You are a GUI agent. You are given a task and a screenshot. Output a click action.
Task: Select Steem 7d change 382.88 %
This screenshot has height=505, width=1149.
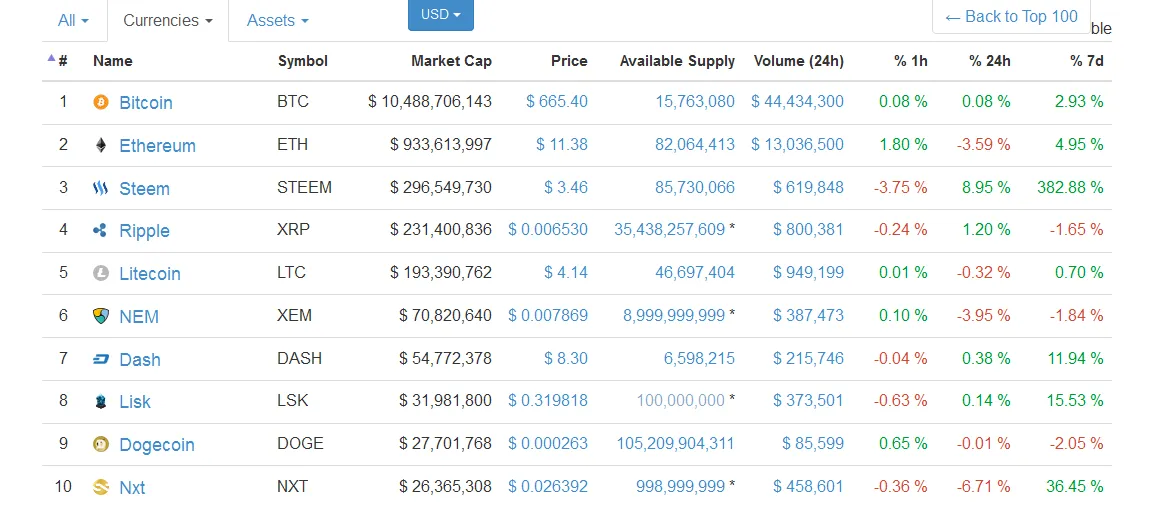click(1071, 187)
